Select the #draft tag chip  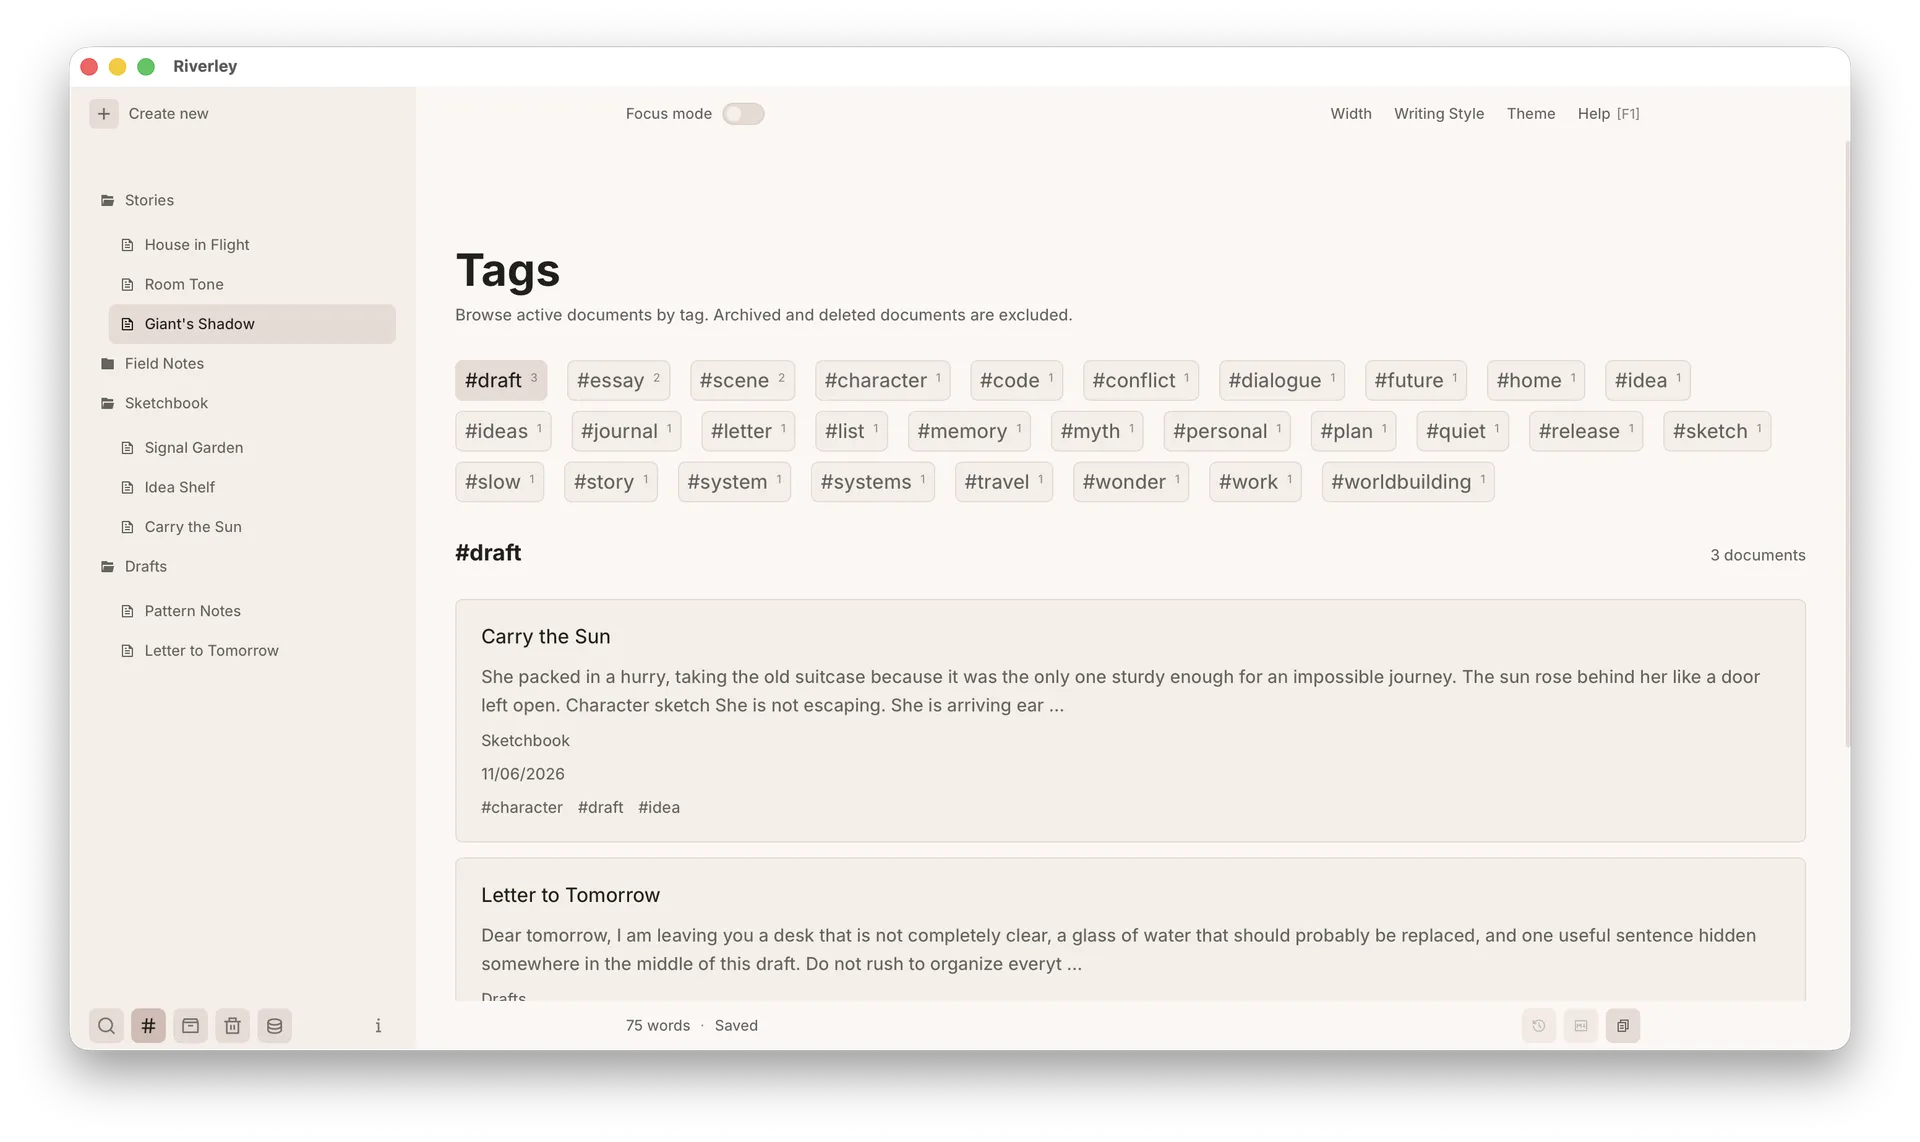501,381
